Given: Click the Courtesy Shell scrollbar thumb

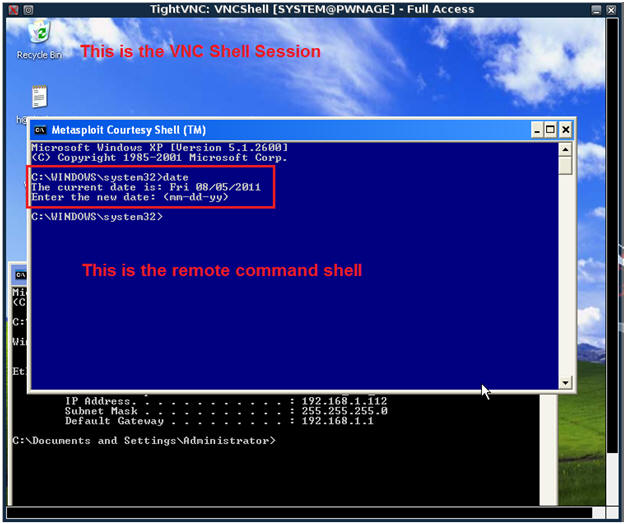Looking at the screenshot, I should coord(565,166).
